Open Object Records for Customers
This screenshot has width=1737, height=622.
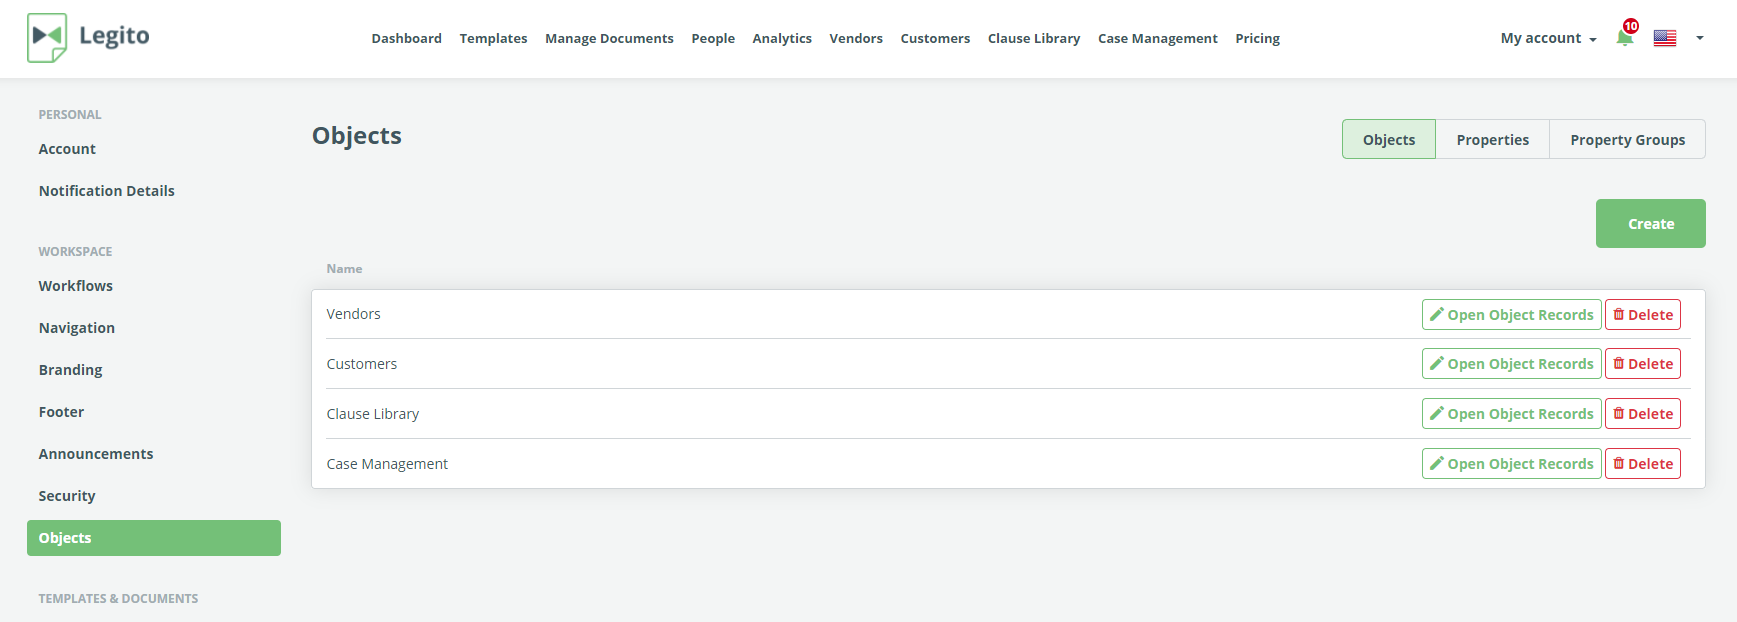click(x=1511, y=364)
